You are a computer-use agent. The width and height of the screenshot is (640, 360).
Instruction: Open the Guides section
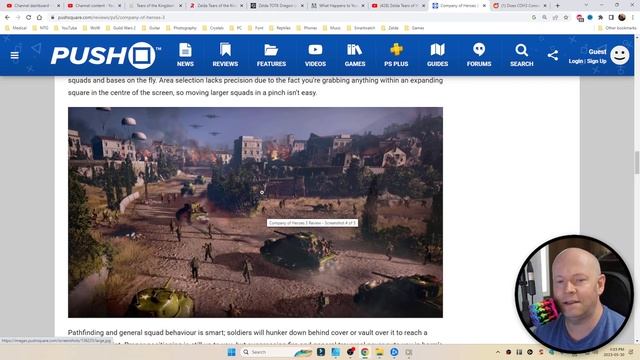(x=437, y=55)
